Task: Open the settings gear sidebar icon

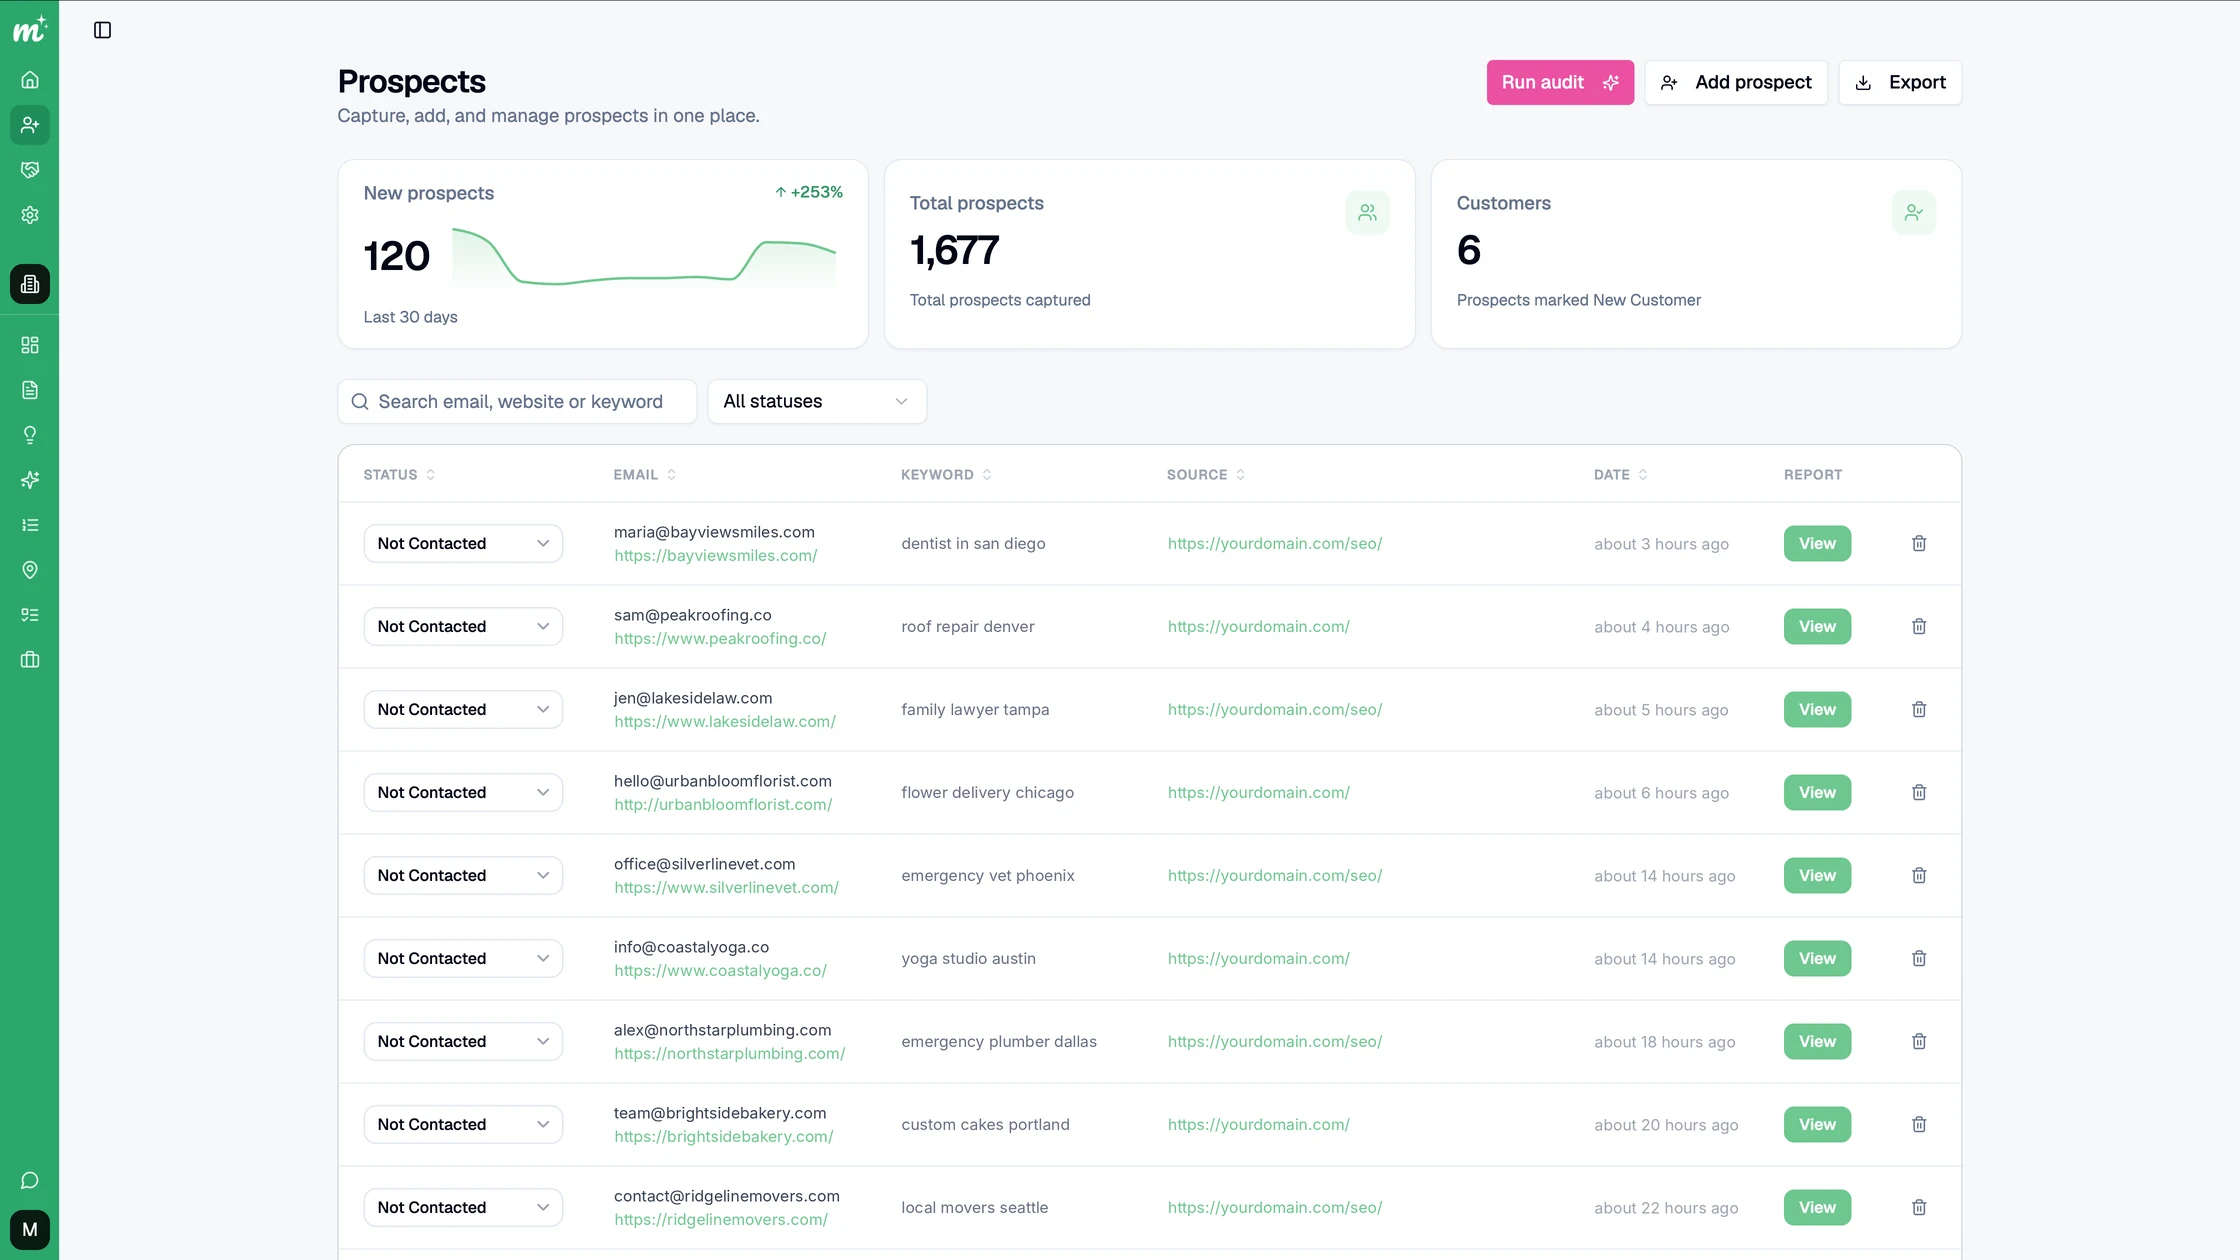Action: [x=30, y=215]
